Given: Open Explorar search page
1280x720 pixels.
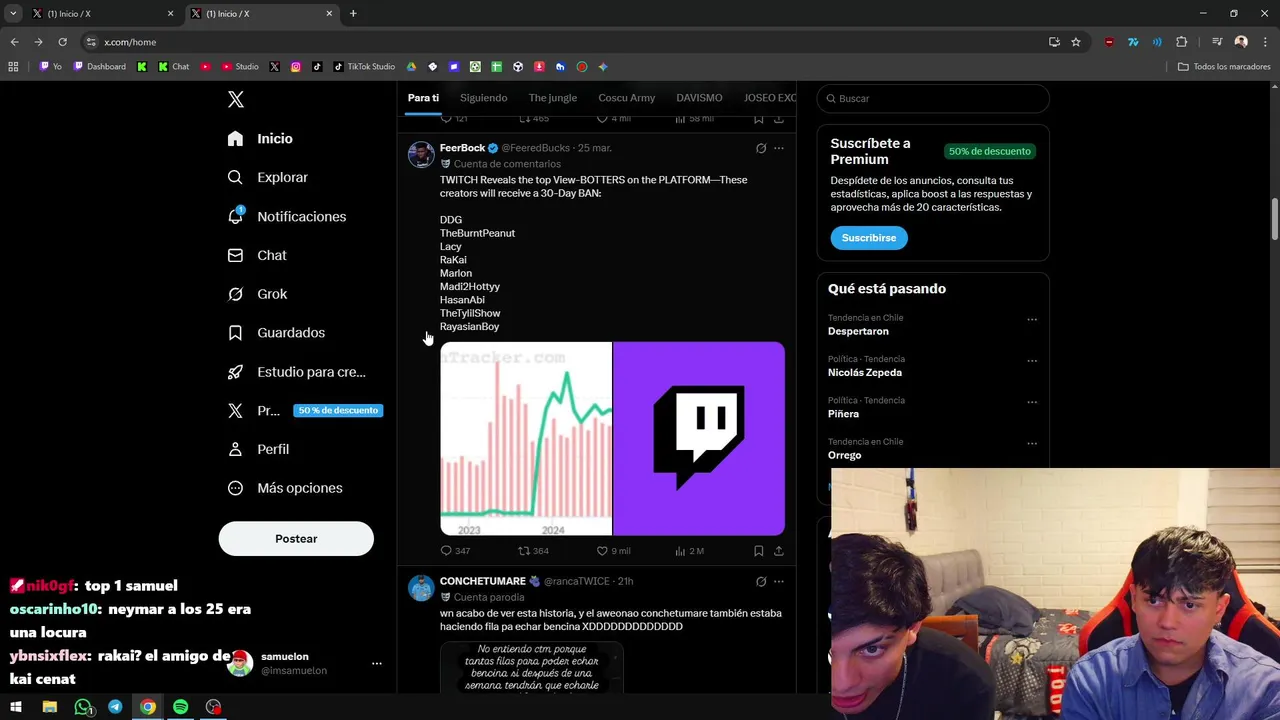Looking at the screenshot, I should [x=267, y=178].
